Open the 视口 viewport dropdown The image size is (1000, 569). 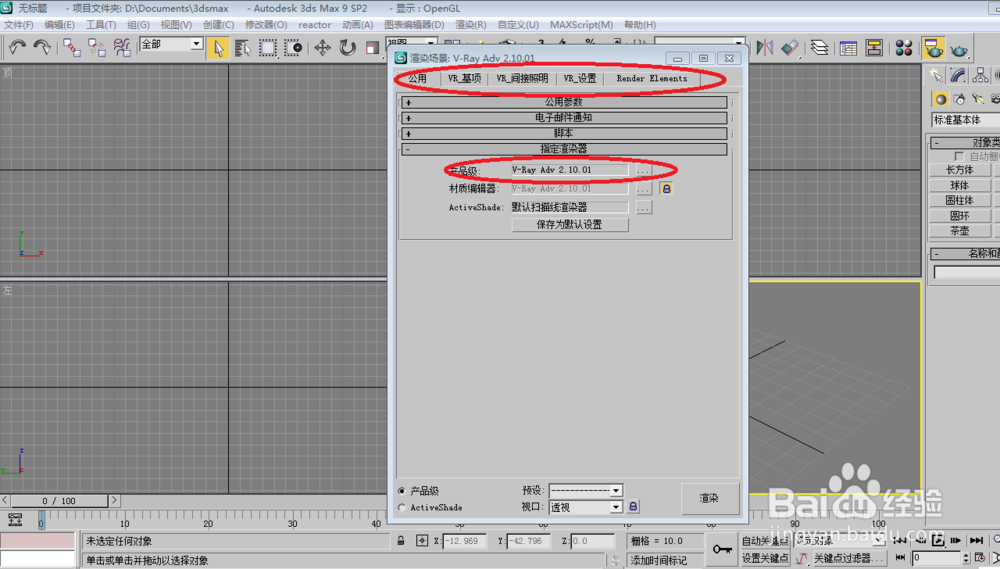tap(585, 507)
